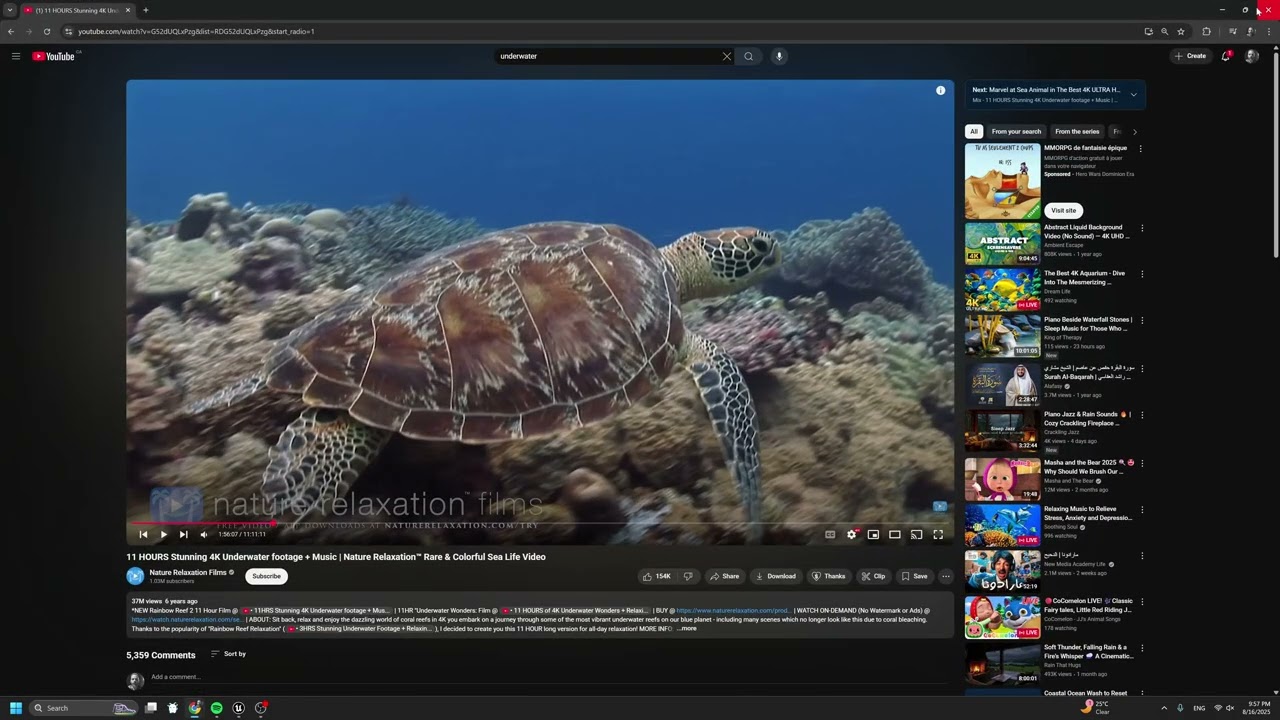The height and width of the screenshot is (720, 1280).
Task: Focus the Add a comment field
Action: tap(550, 677)
